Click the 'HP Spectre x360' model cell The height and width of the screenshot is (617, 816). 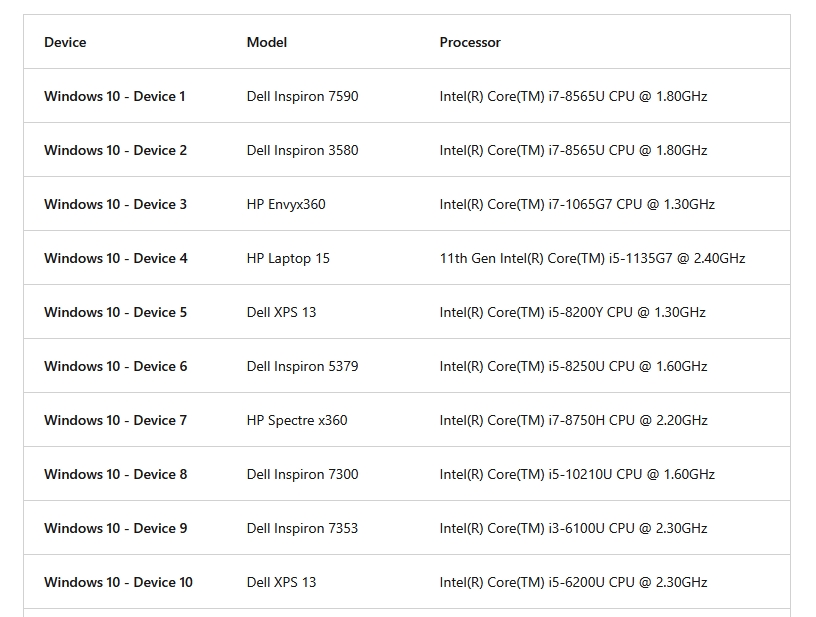297,420
